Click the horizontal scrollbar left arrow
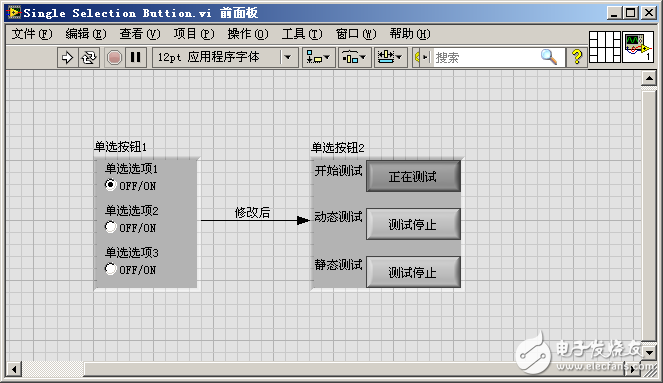663x383 pixels. (14, 369)
